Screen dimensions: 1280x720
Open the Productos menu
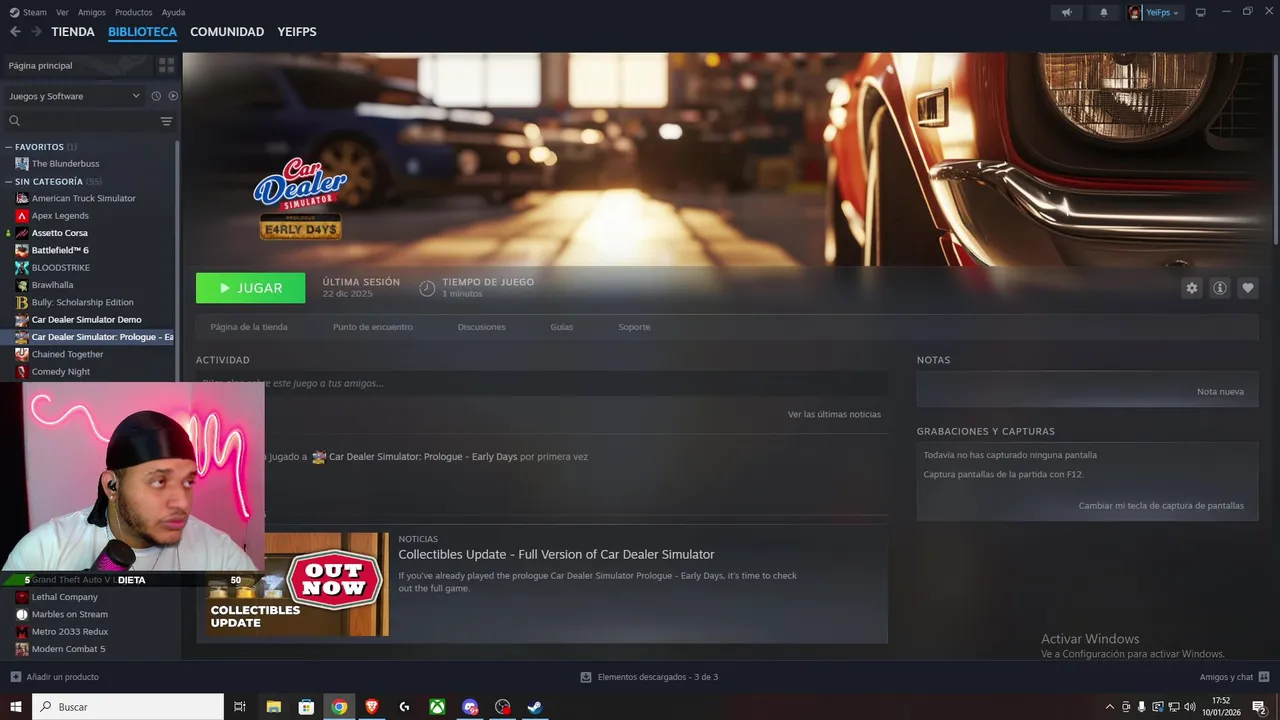click(134, 12)
